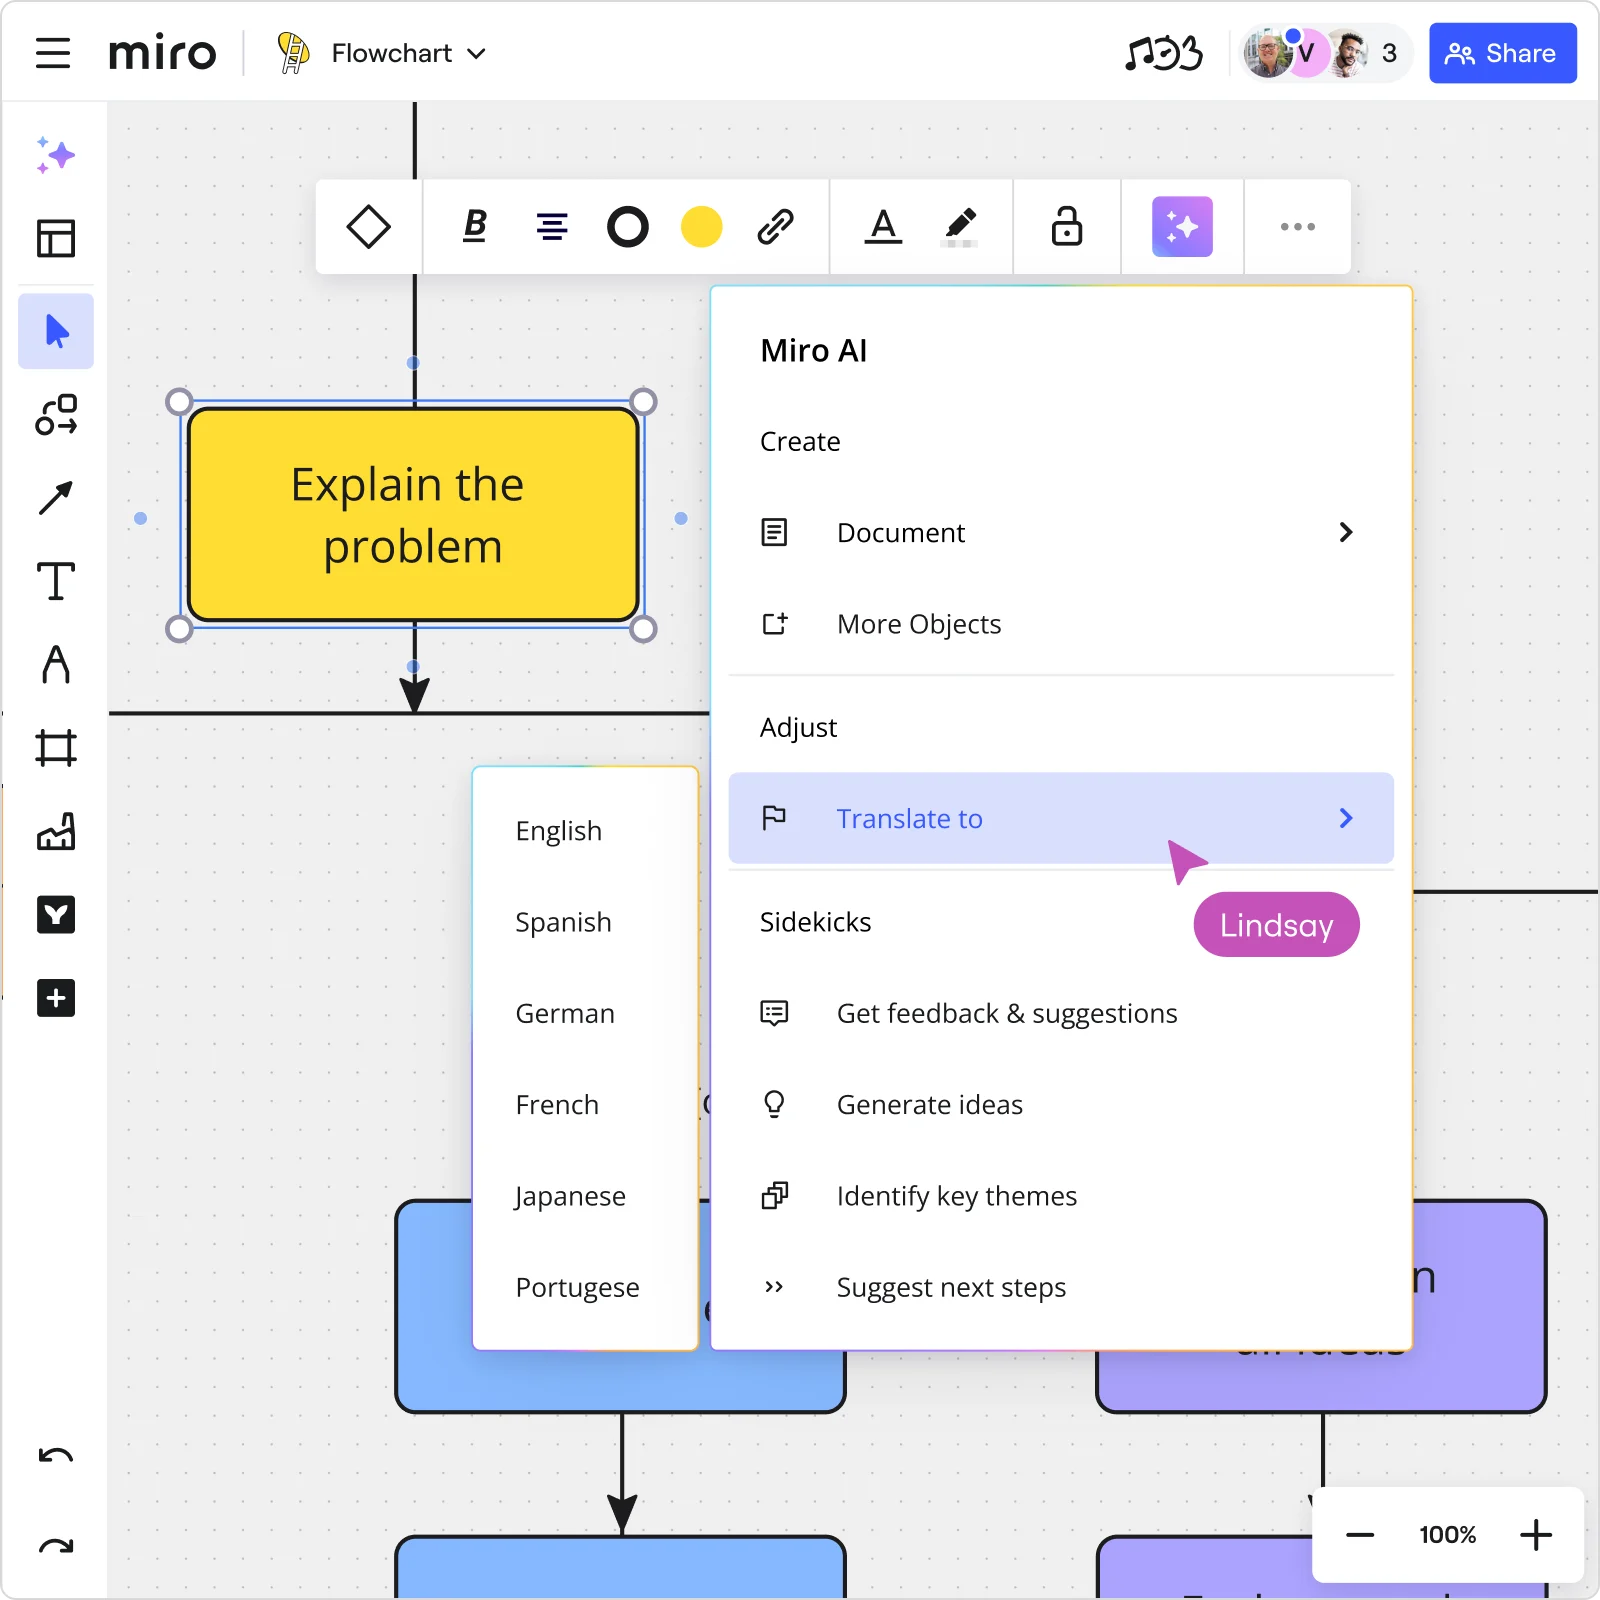This screenshot has width=1600, height=1600.
Task: Click the top-left resize handle of yellow shape
Action: (x=179, y=402)
